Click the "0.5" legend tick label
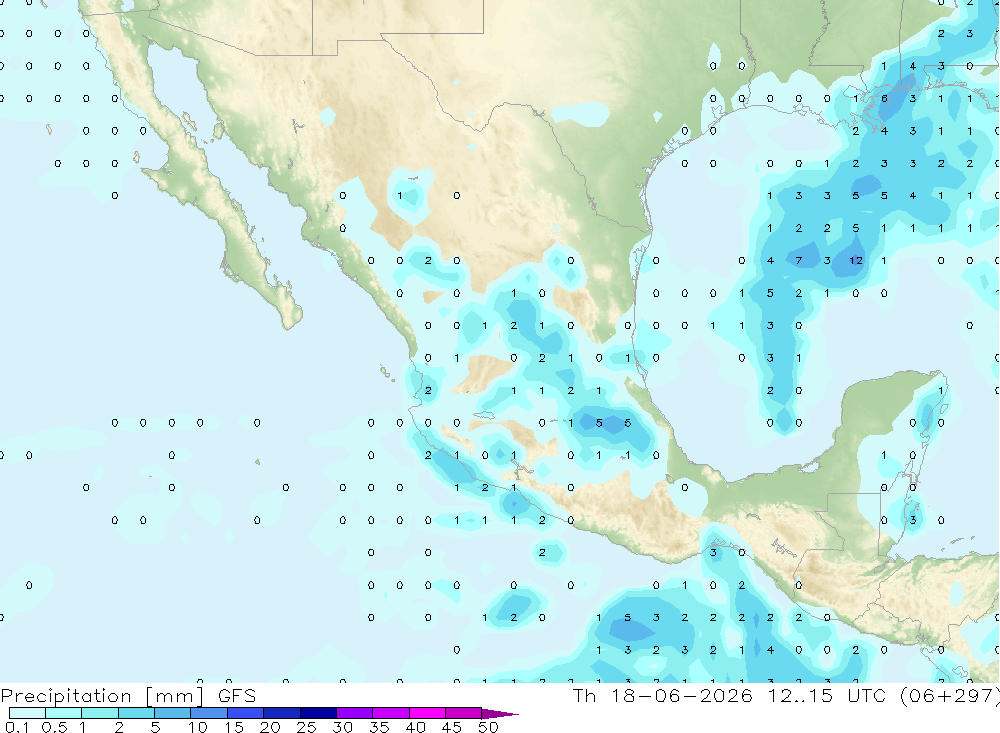1000x733 pixels. [54, 727]
